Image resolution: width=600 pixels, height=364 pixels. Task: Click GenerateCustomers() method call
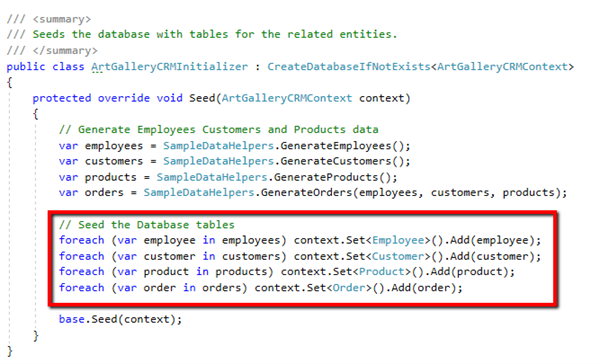point(342,161)
